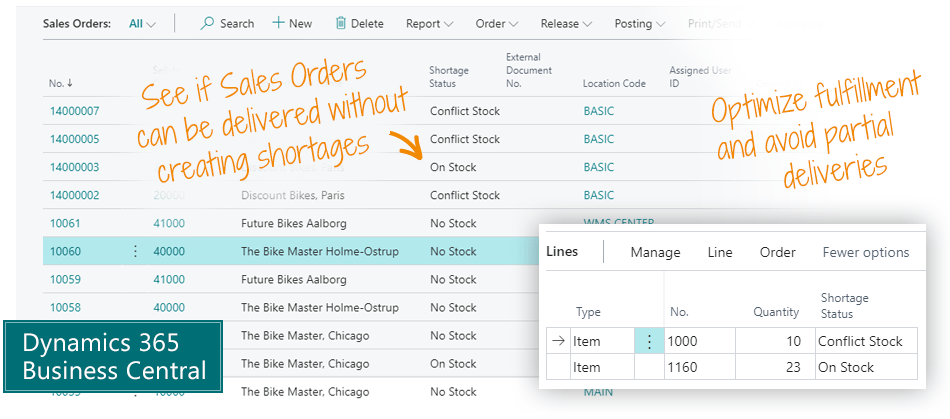Expand the Posting menu

[640, 24]
